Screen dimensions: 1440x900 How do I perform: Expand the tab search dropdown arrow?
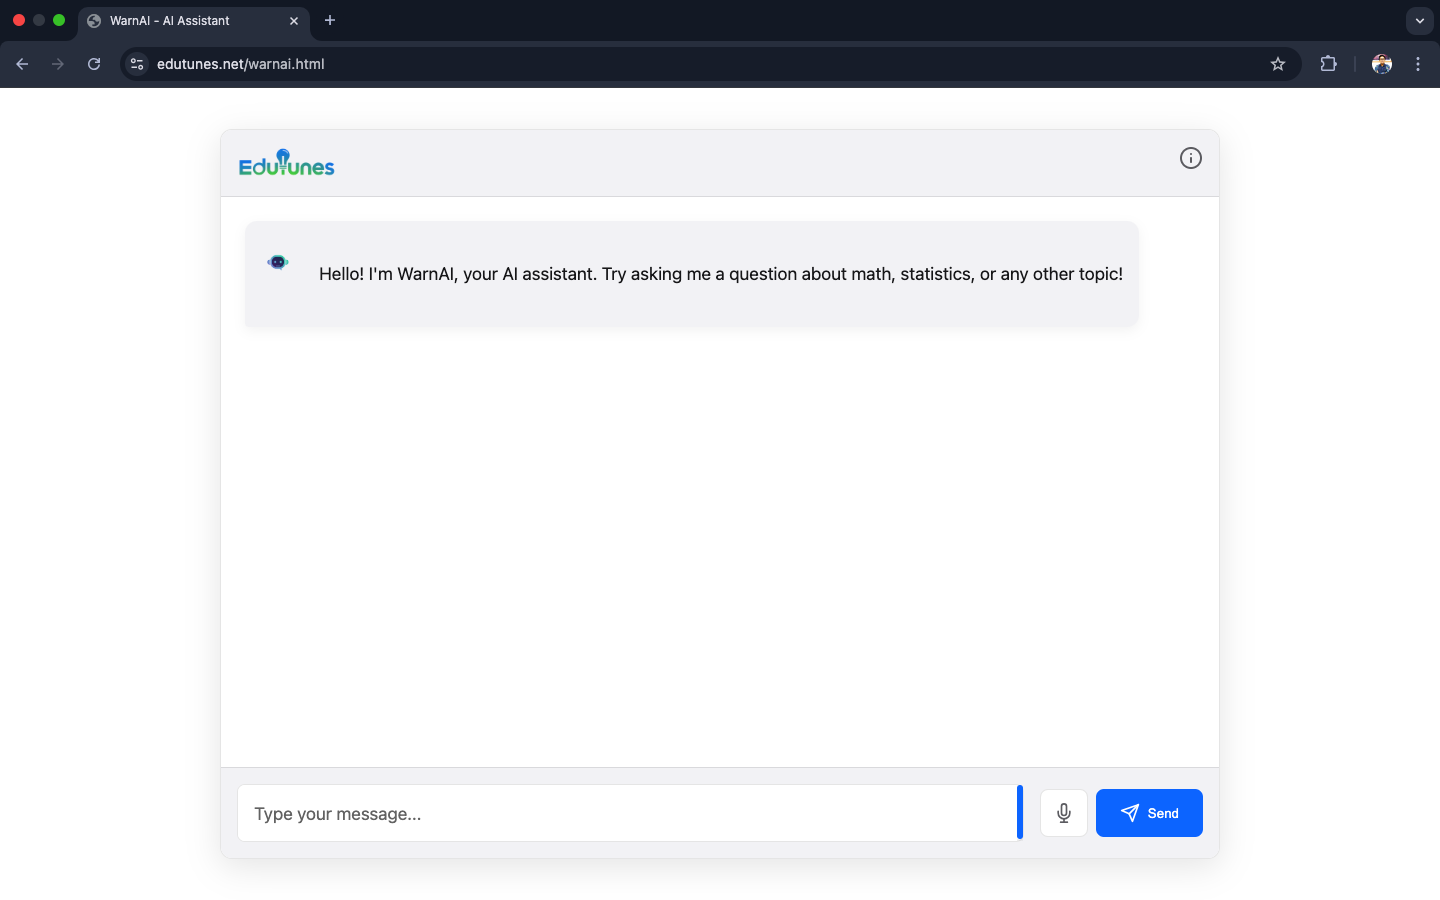[x=1419, y=20]
